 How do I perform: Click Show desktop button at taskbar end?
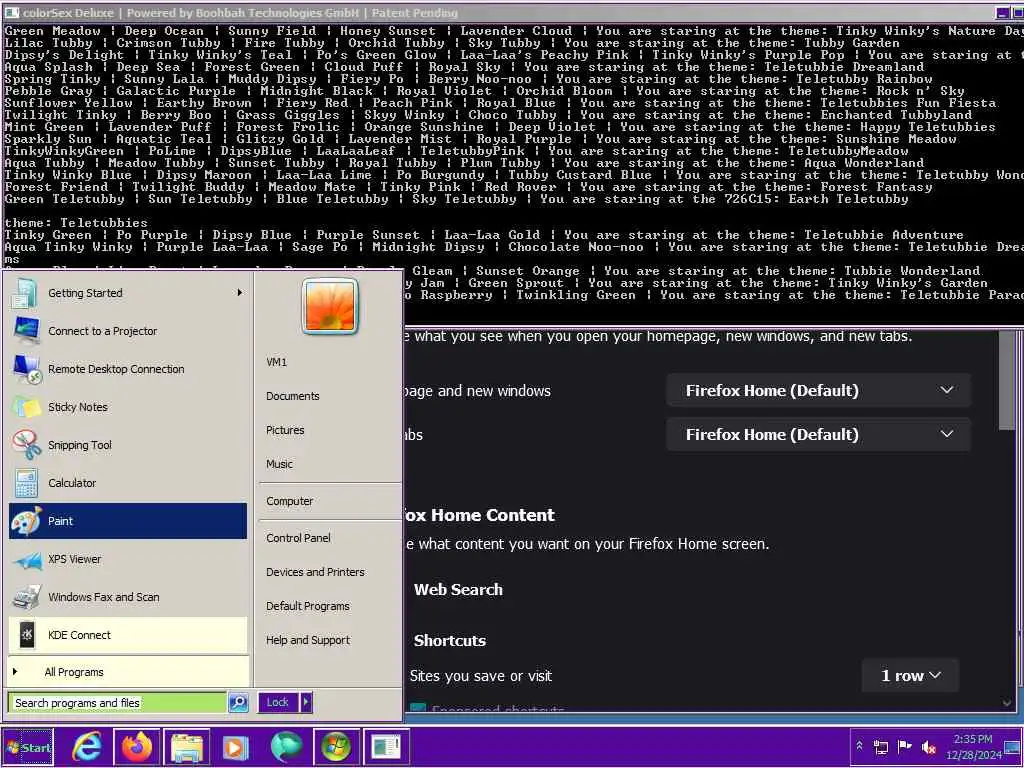pos(1014,747)
